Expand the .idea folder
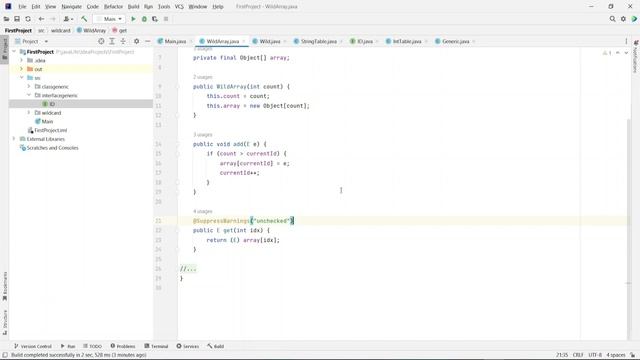640x360 pixels. click(22, 60)
